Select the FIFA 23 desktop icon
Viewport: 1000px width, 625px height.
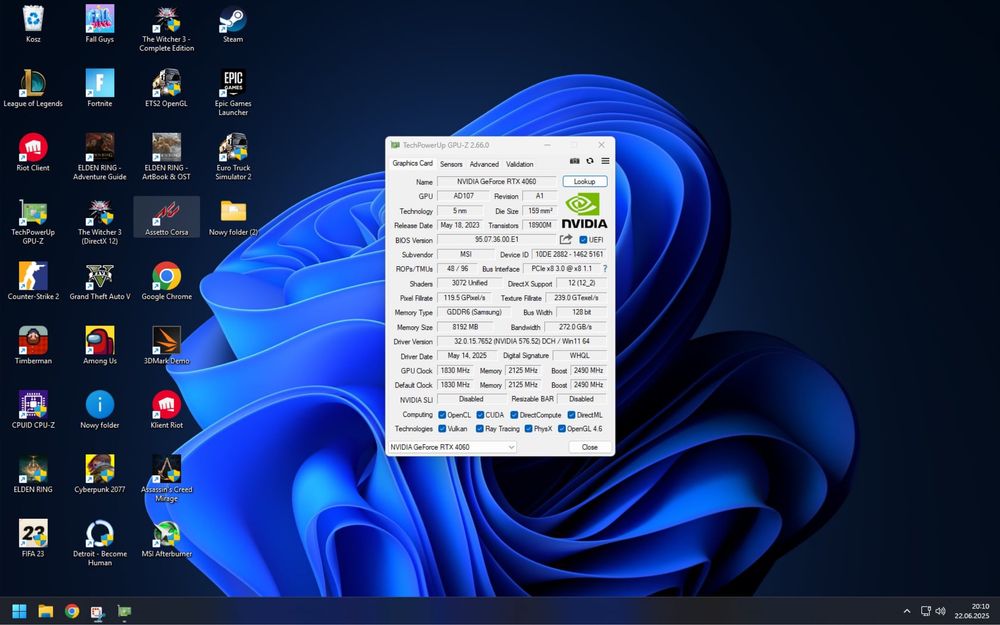33,539
